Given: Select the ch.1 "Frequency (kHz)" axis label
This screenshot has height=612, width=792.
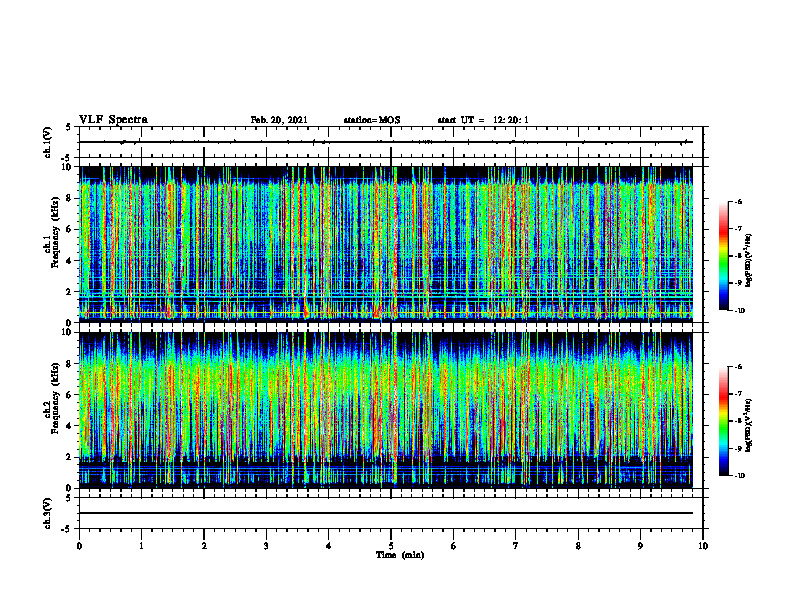Looking at the screenshot, I should [x=56, y=230].
